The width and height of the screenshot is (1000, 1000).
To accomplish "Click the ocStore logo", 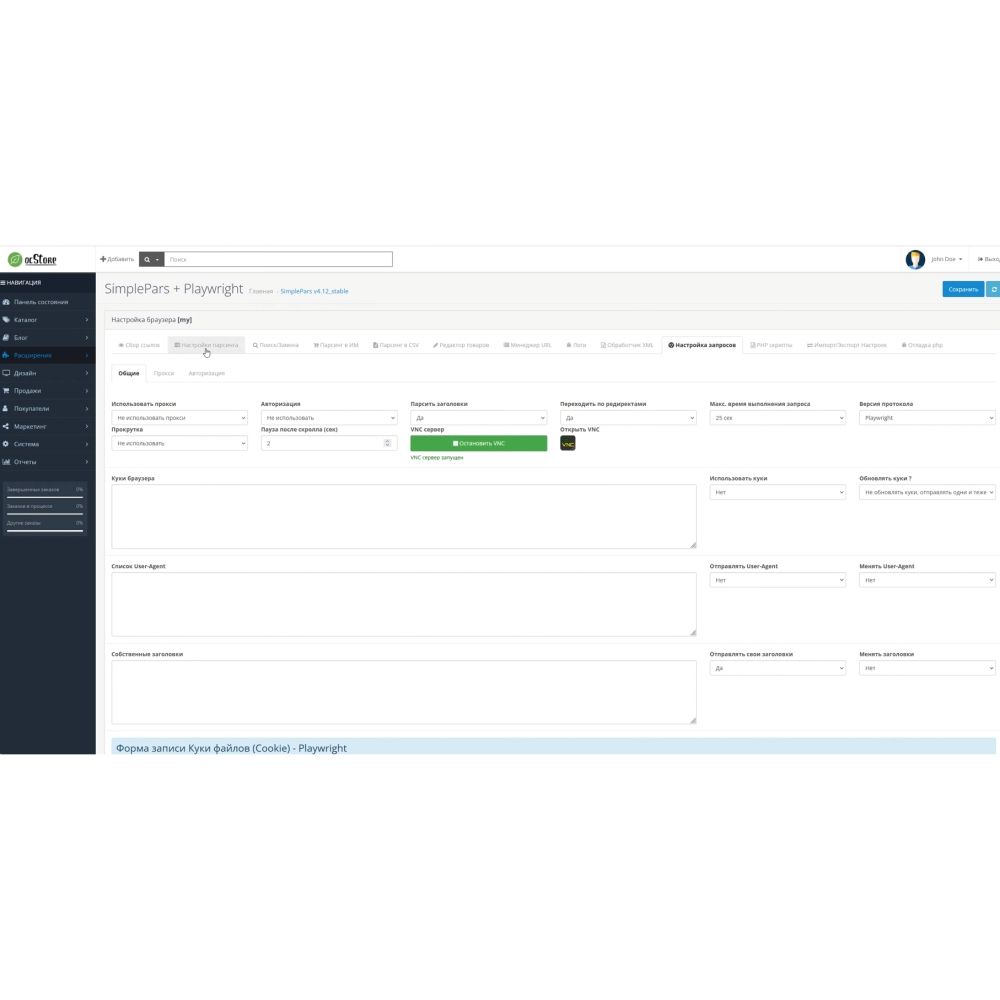I will coord(33,259).
